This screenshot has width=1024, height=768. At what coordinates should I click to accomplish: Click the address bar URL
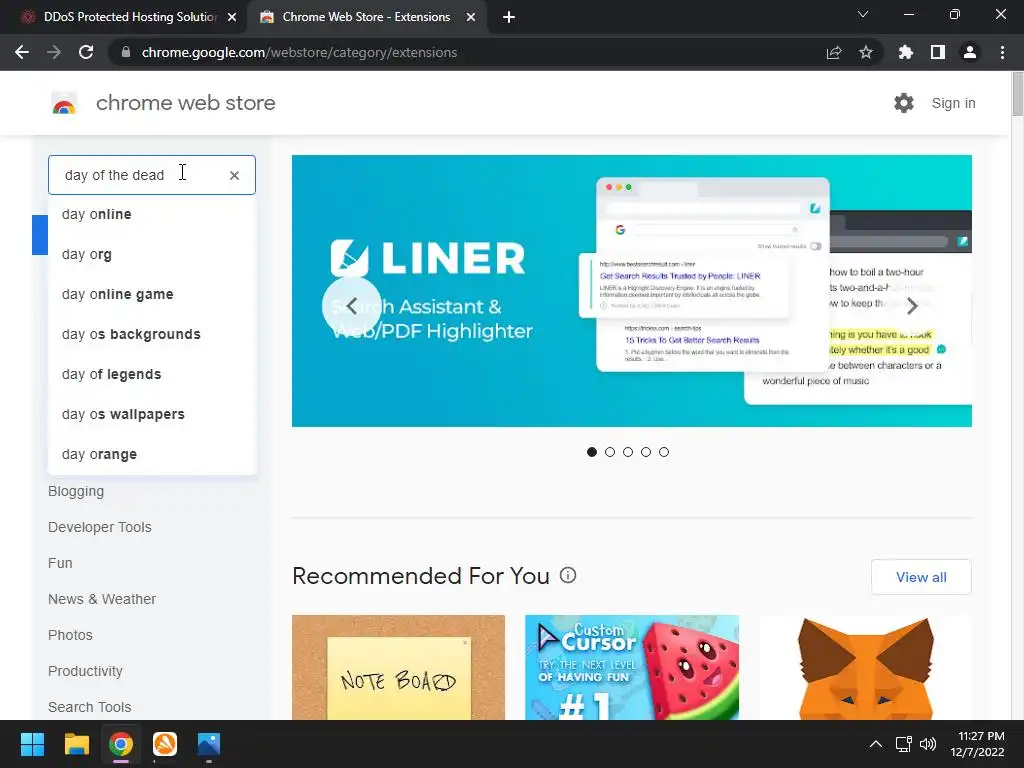[299, 52]
